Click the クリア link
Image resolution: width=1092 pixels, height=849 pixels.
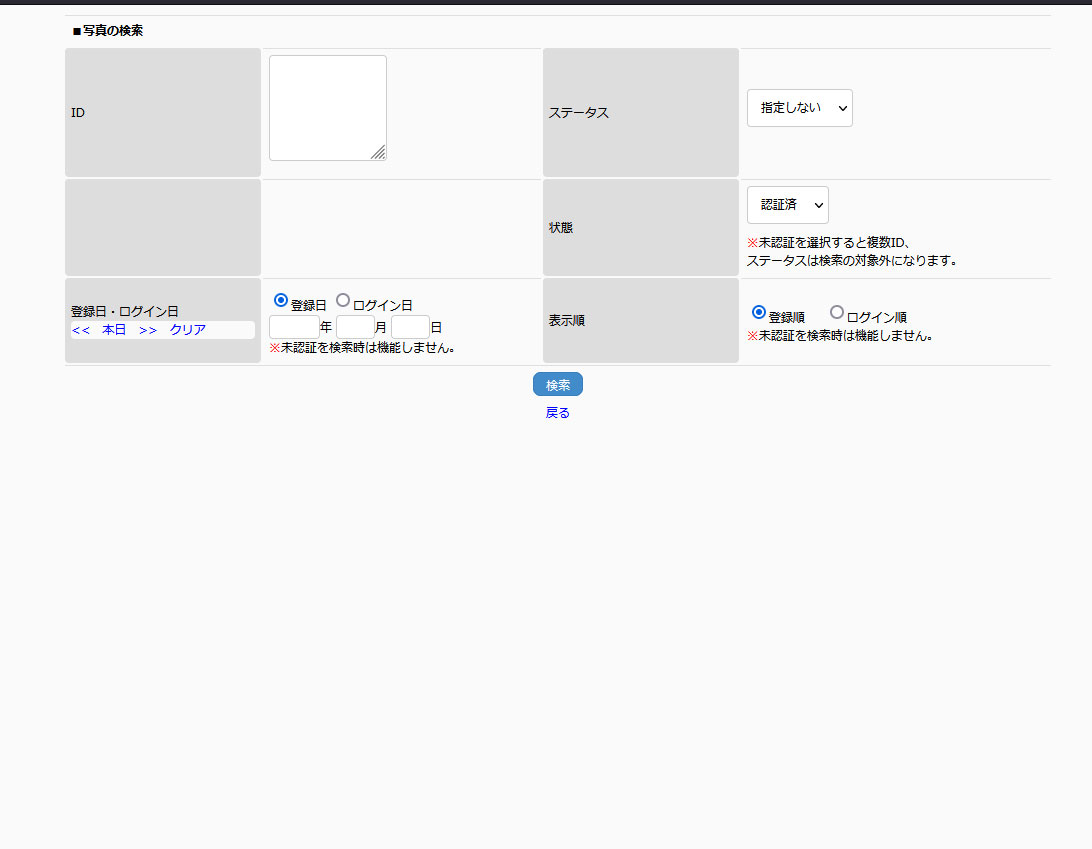[188, 330]
